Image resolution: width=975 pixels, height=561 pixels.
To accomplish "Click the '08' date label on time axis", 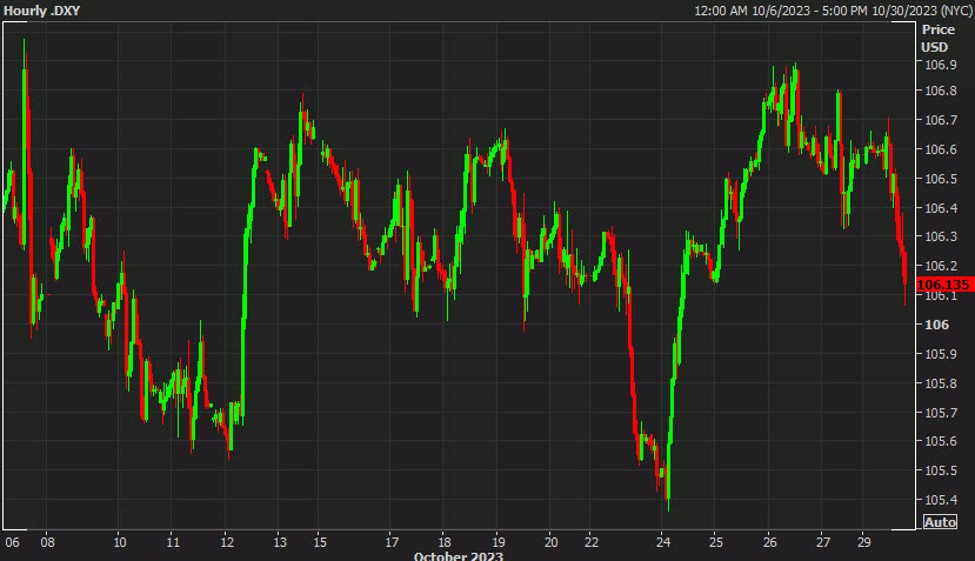I will pyautogui.click(x=47, y=542).
